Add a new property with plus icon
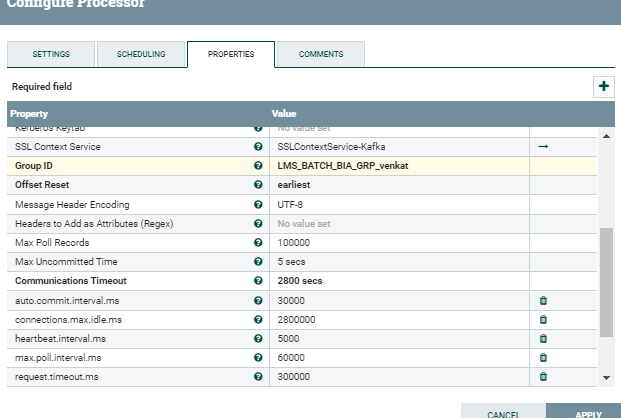 (x=604, y=86)
